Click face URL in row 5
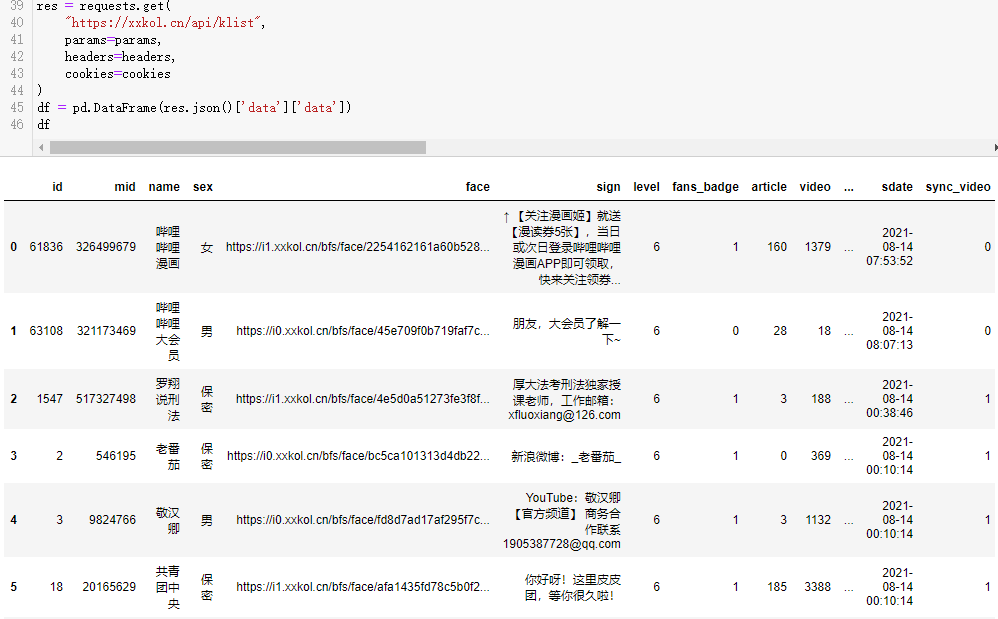The image size is (998, 619). pos(363,587)
